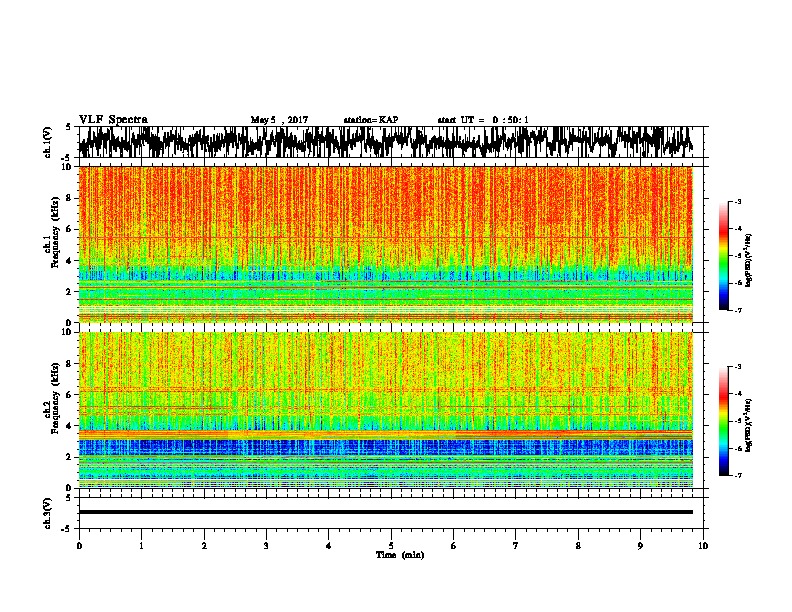Click time axis tick label "7"
792x612 pixels.
(x=516, y=546)
